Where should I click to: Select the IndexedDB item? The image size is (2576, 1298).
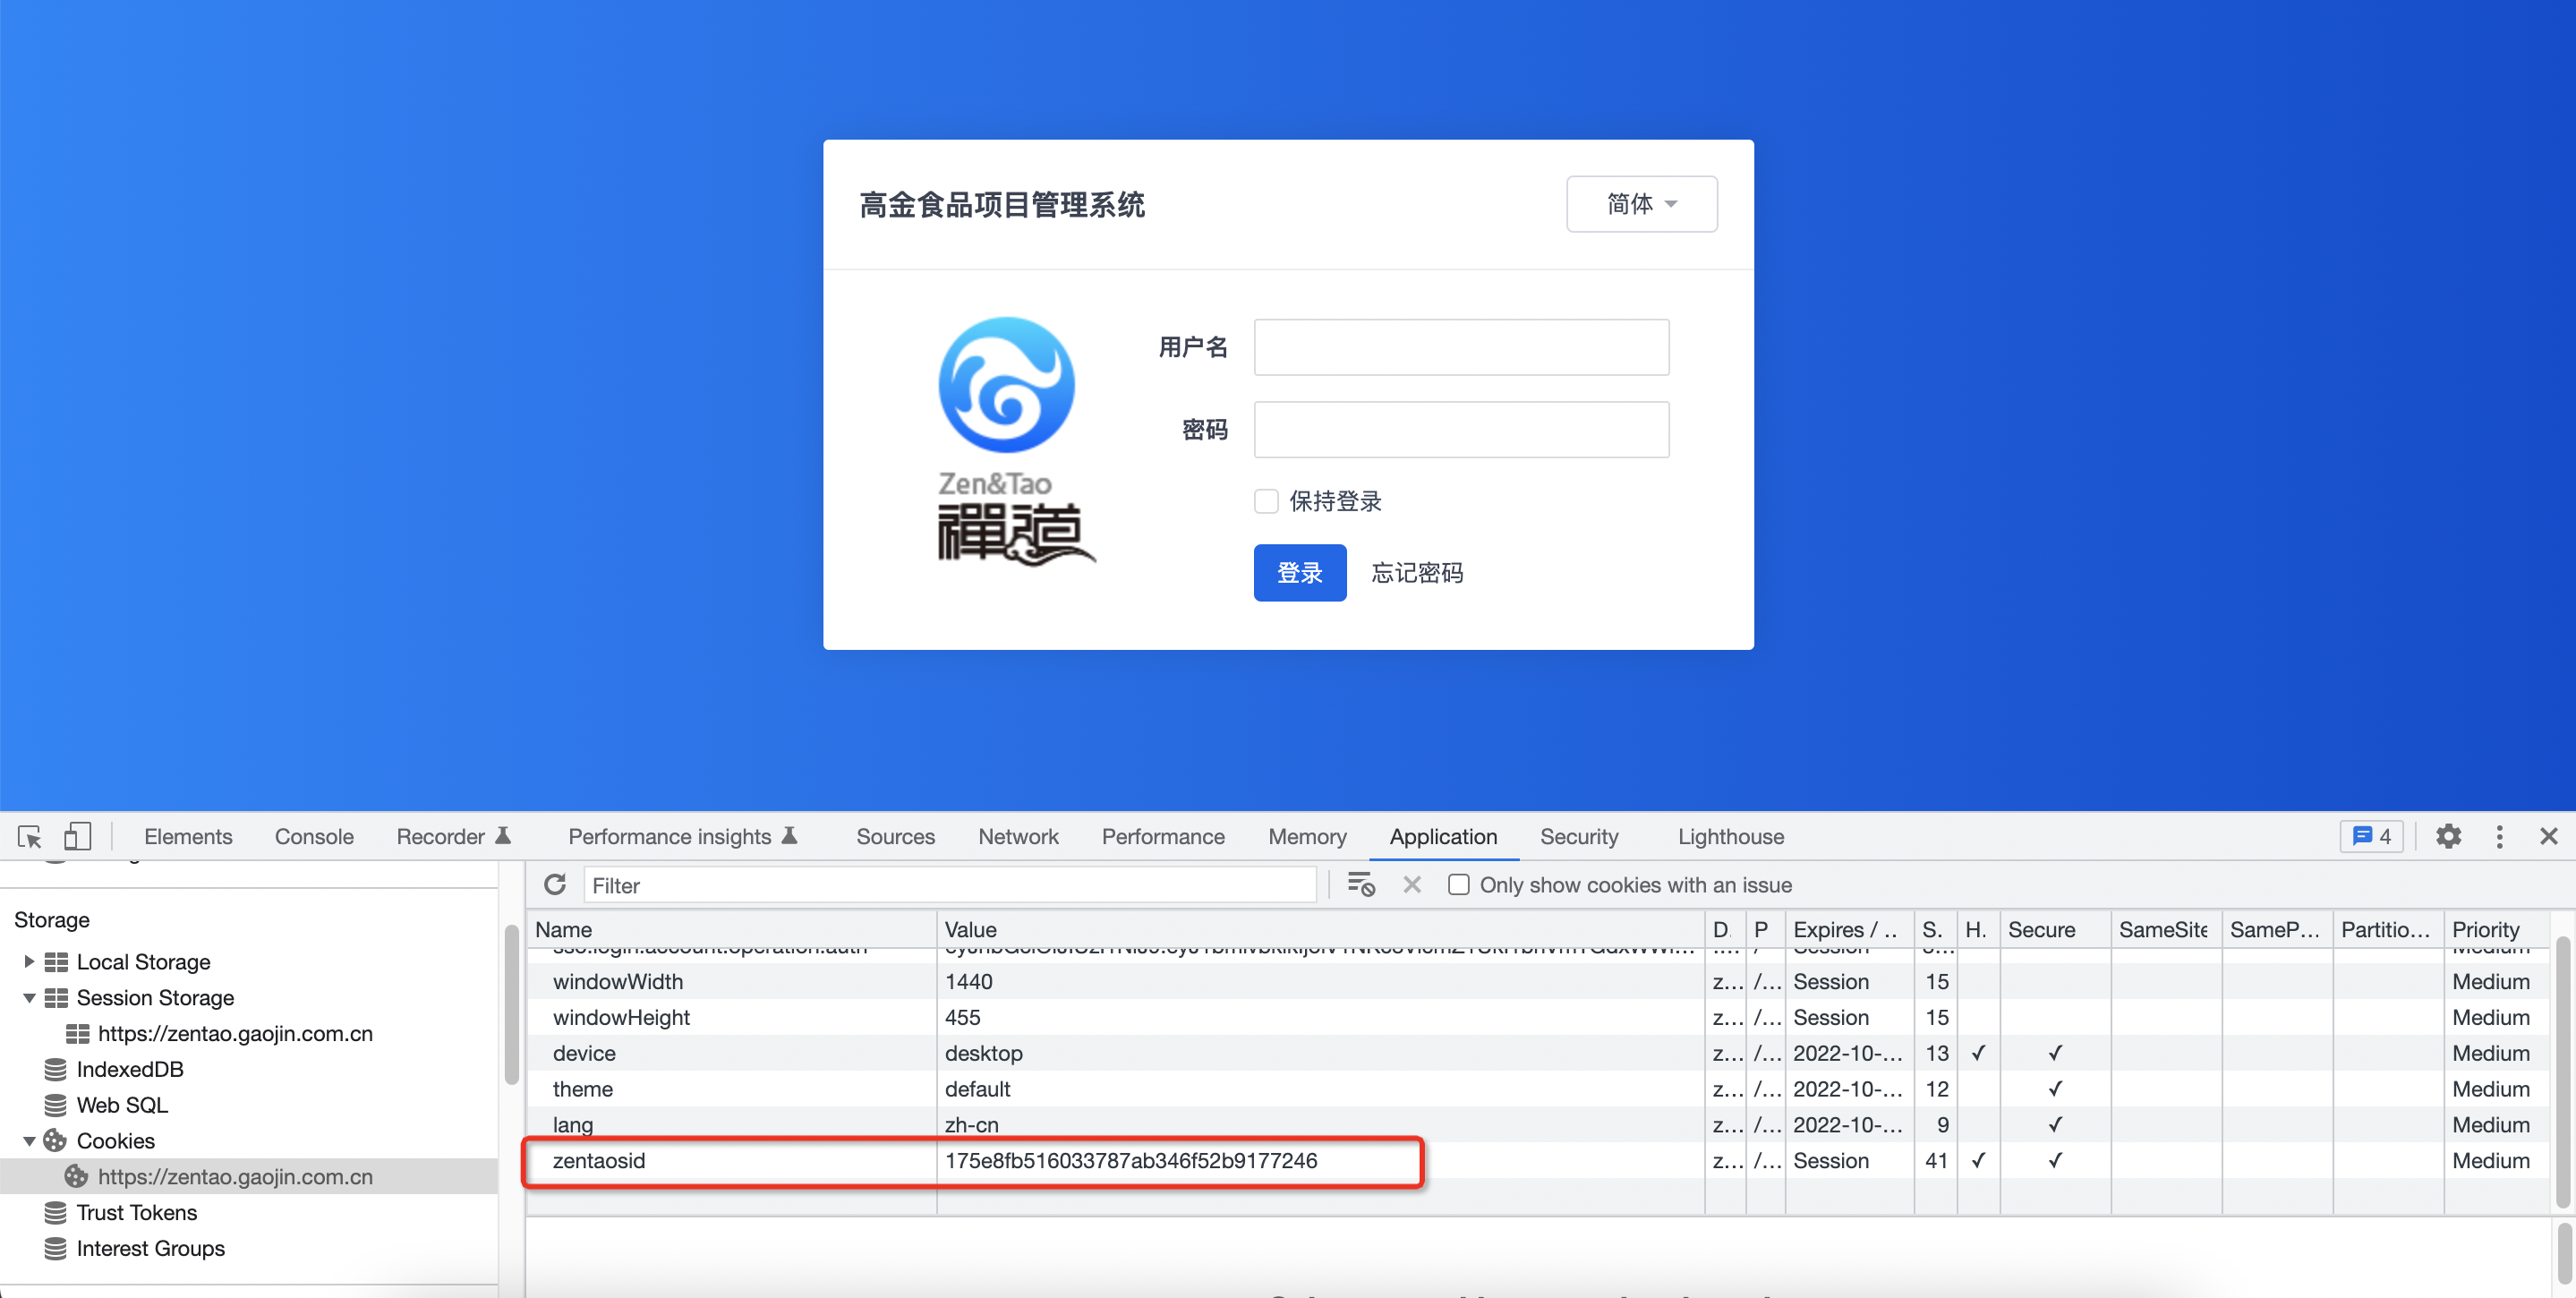coord(129,1069)
